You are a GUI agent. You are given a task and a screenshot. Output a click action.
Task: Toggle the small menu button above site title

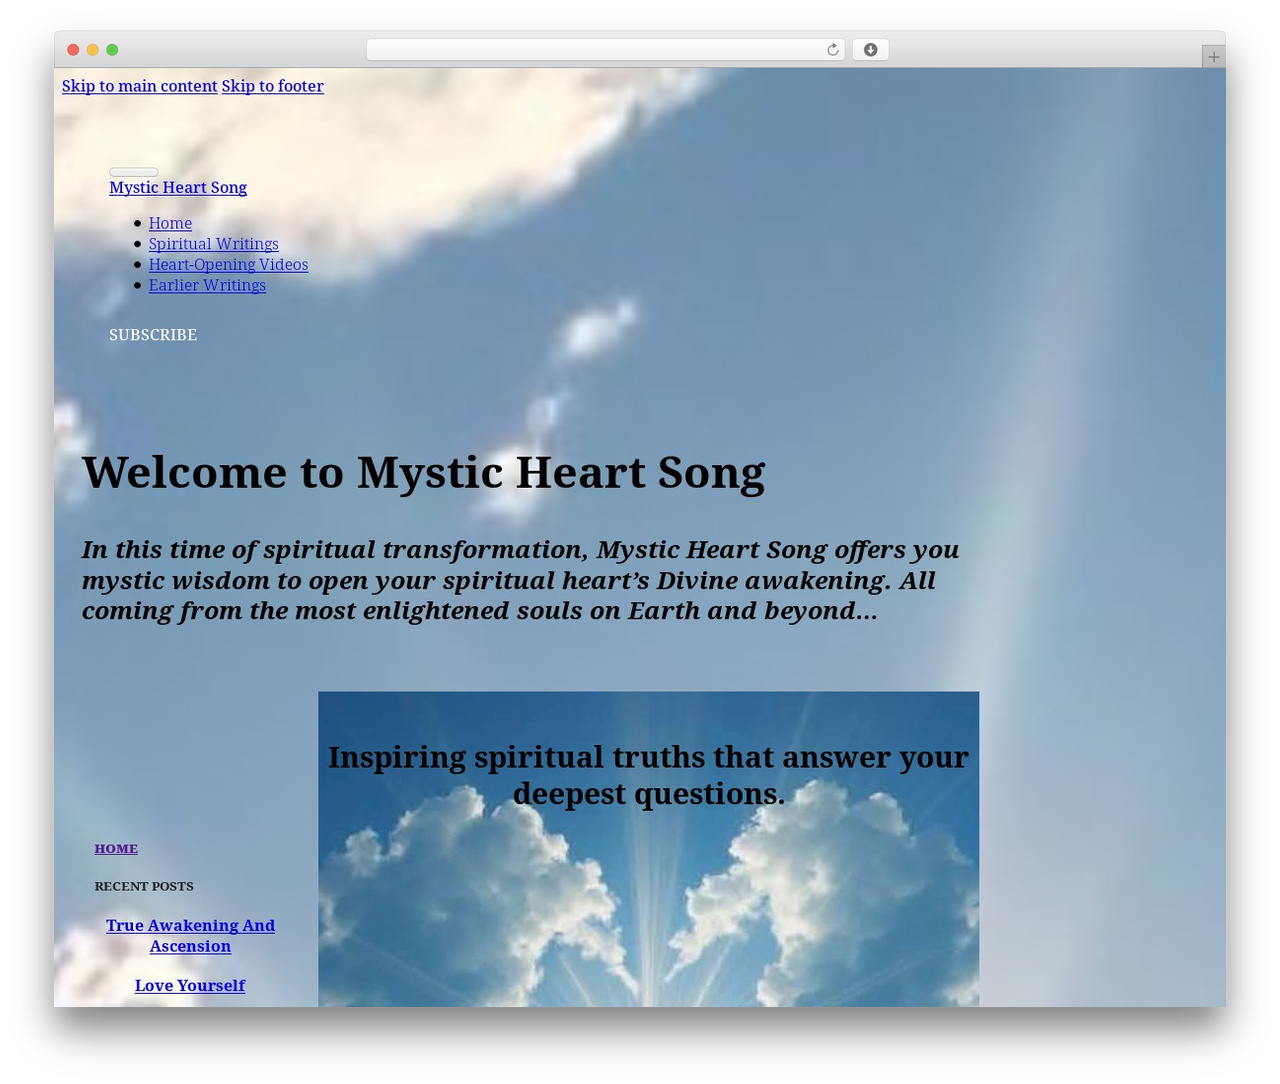pyautogui.click(x=134, y=172)
